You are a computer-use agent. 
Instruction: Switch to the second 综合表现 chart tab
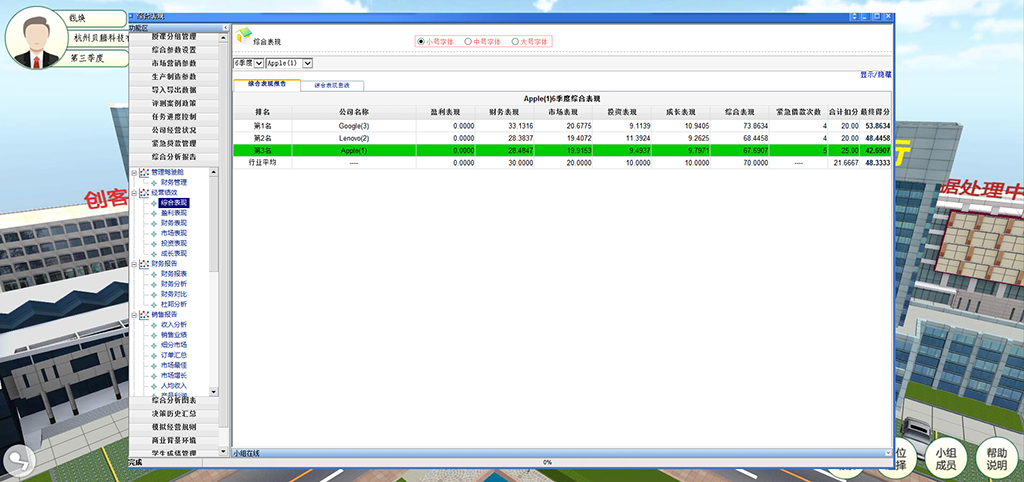click(x=332, y=85)
